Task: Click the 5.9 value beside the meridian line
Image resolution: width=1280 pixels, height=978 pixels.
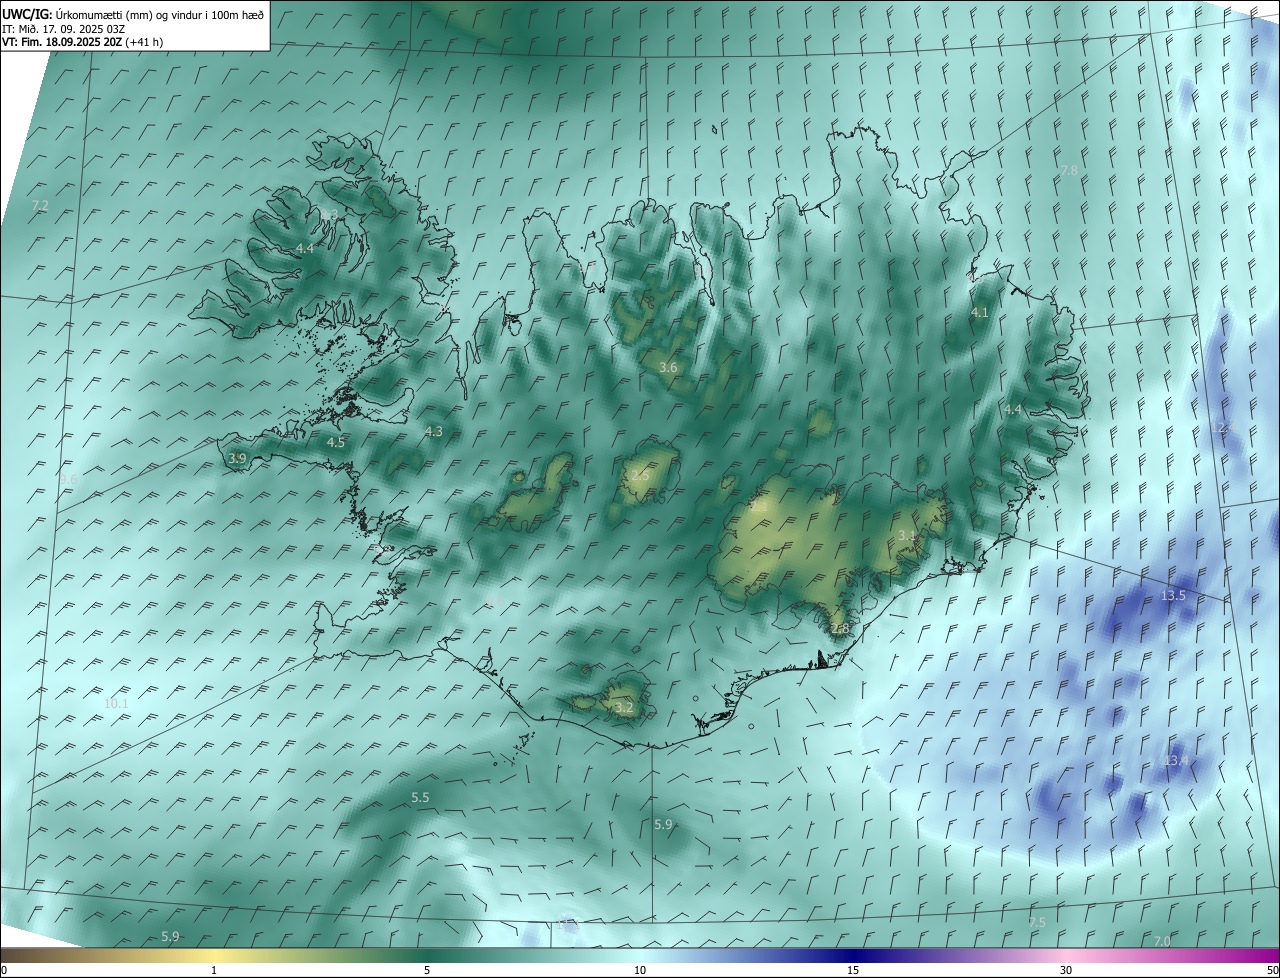Action: 663,824
